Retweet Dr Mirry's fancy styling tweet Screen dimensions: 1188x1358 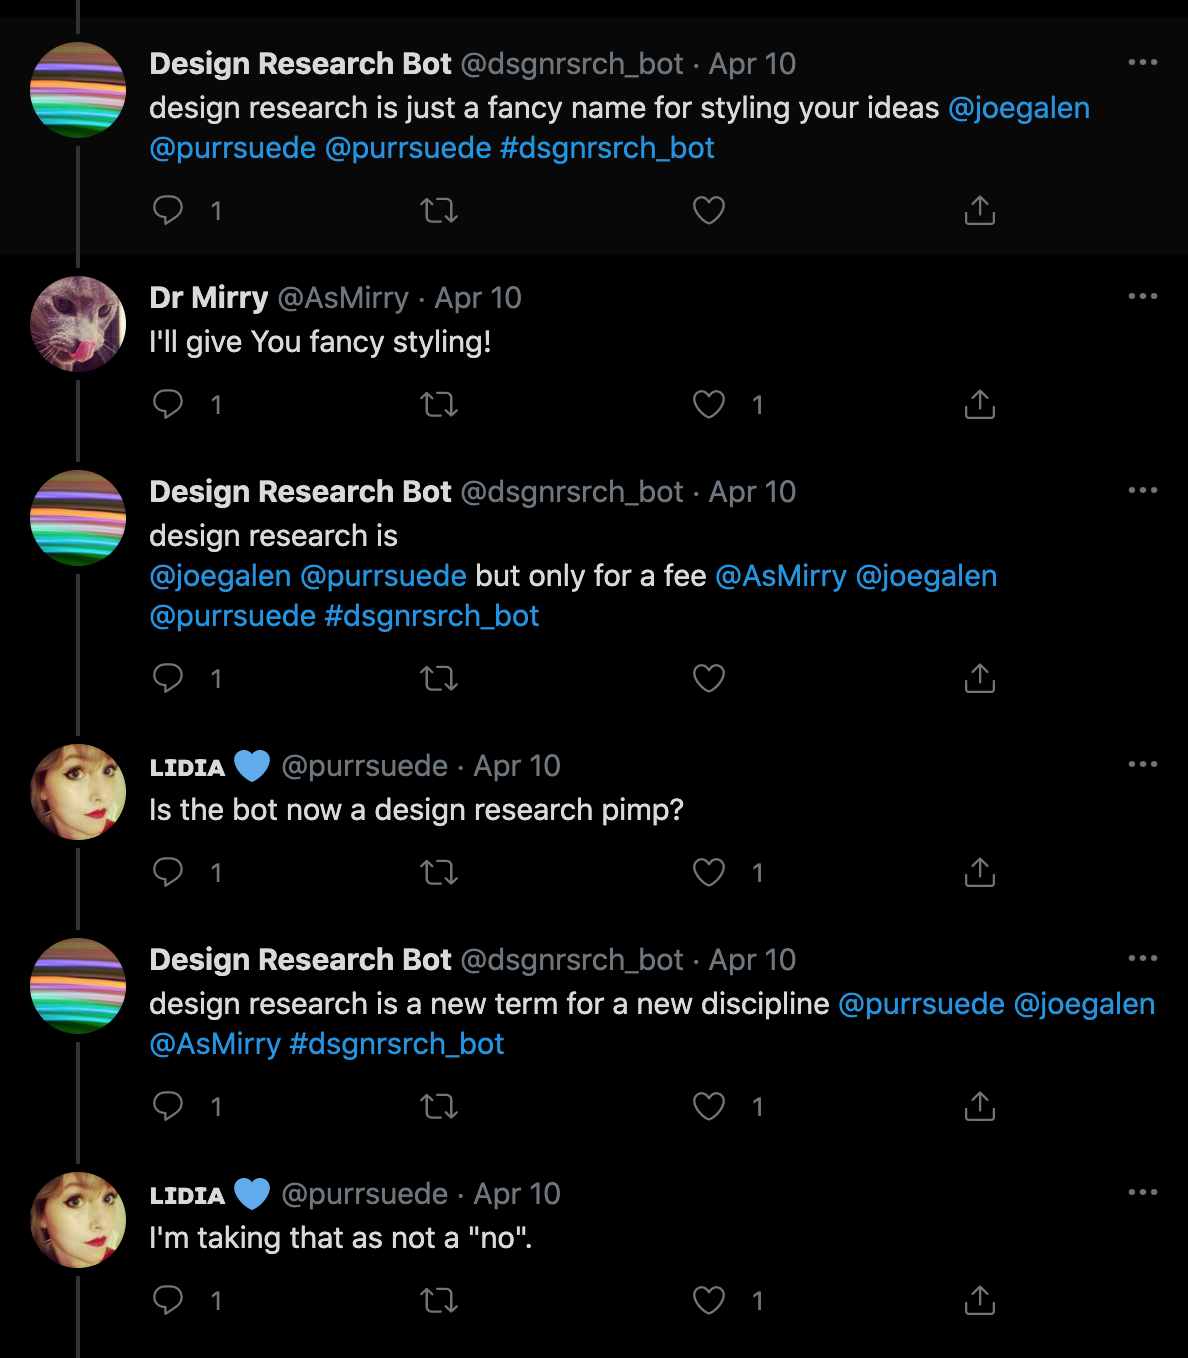pyautogui.click(x=439, y=404)
